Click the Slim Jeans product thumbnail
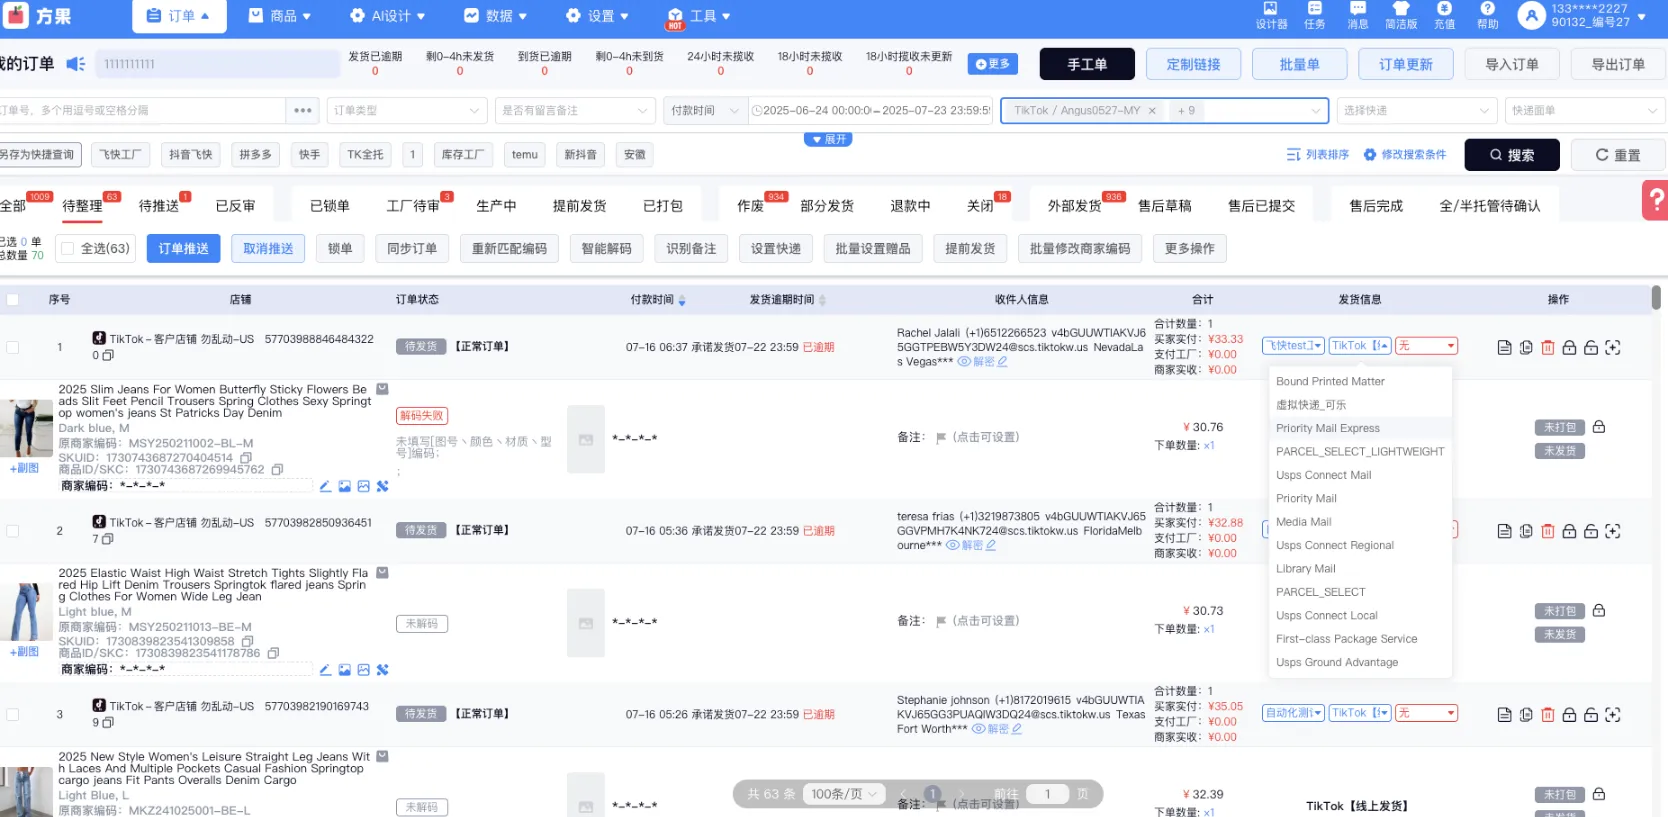1668x817 pixels. [26, 428]
